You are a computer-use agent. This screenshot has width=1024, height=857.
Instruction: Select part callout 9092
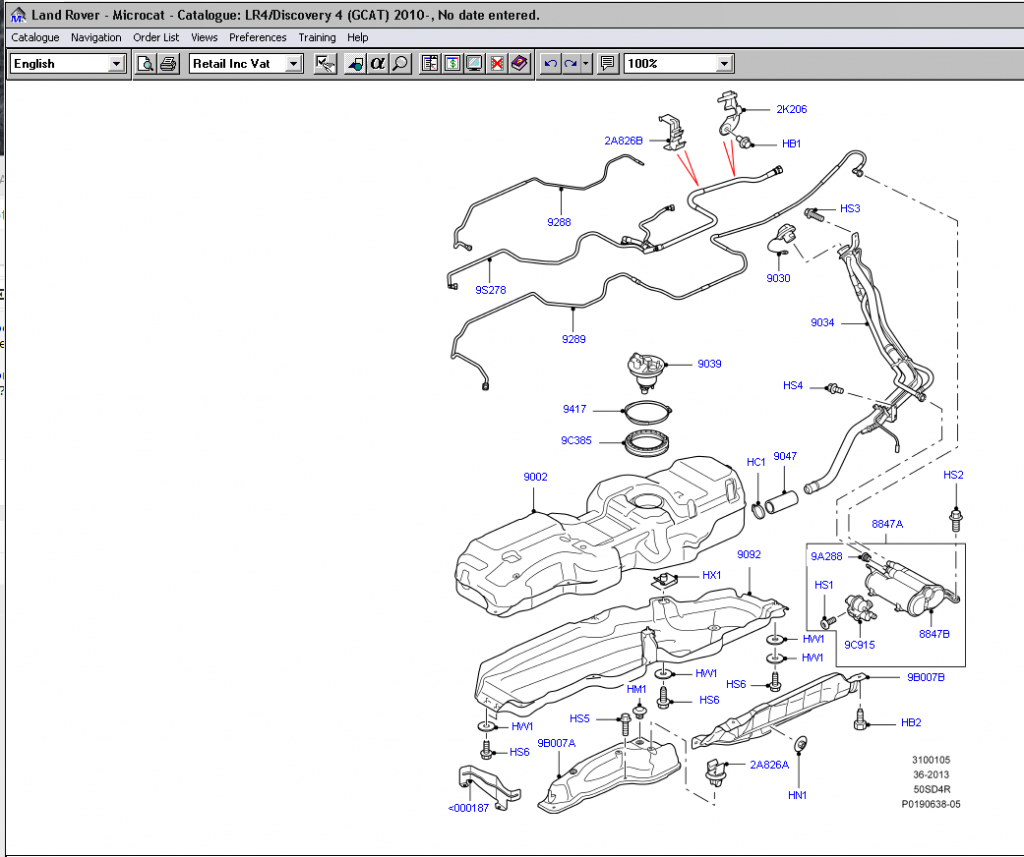point(749,554)
